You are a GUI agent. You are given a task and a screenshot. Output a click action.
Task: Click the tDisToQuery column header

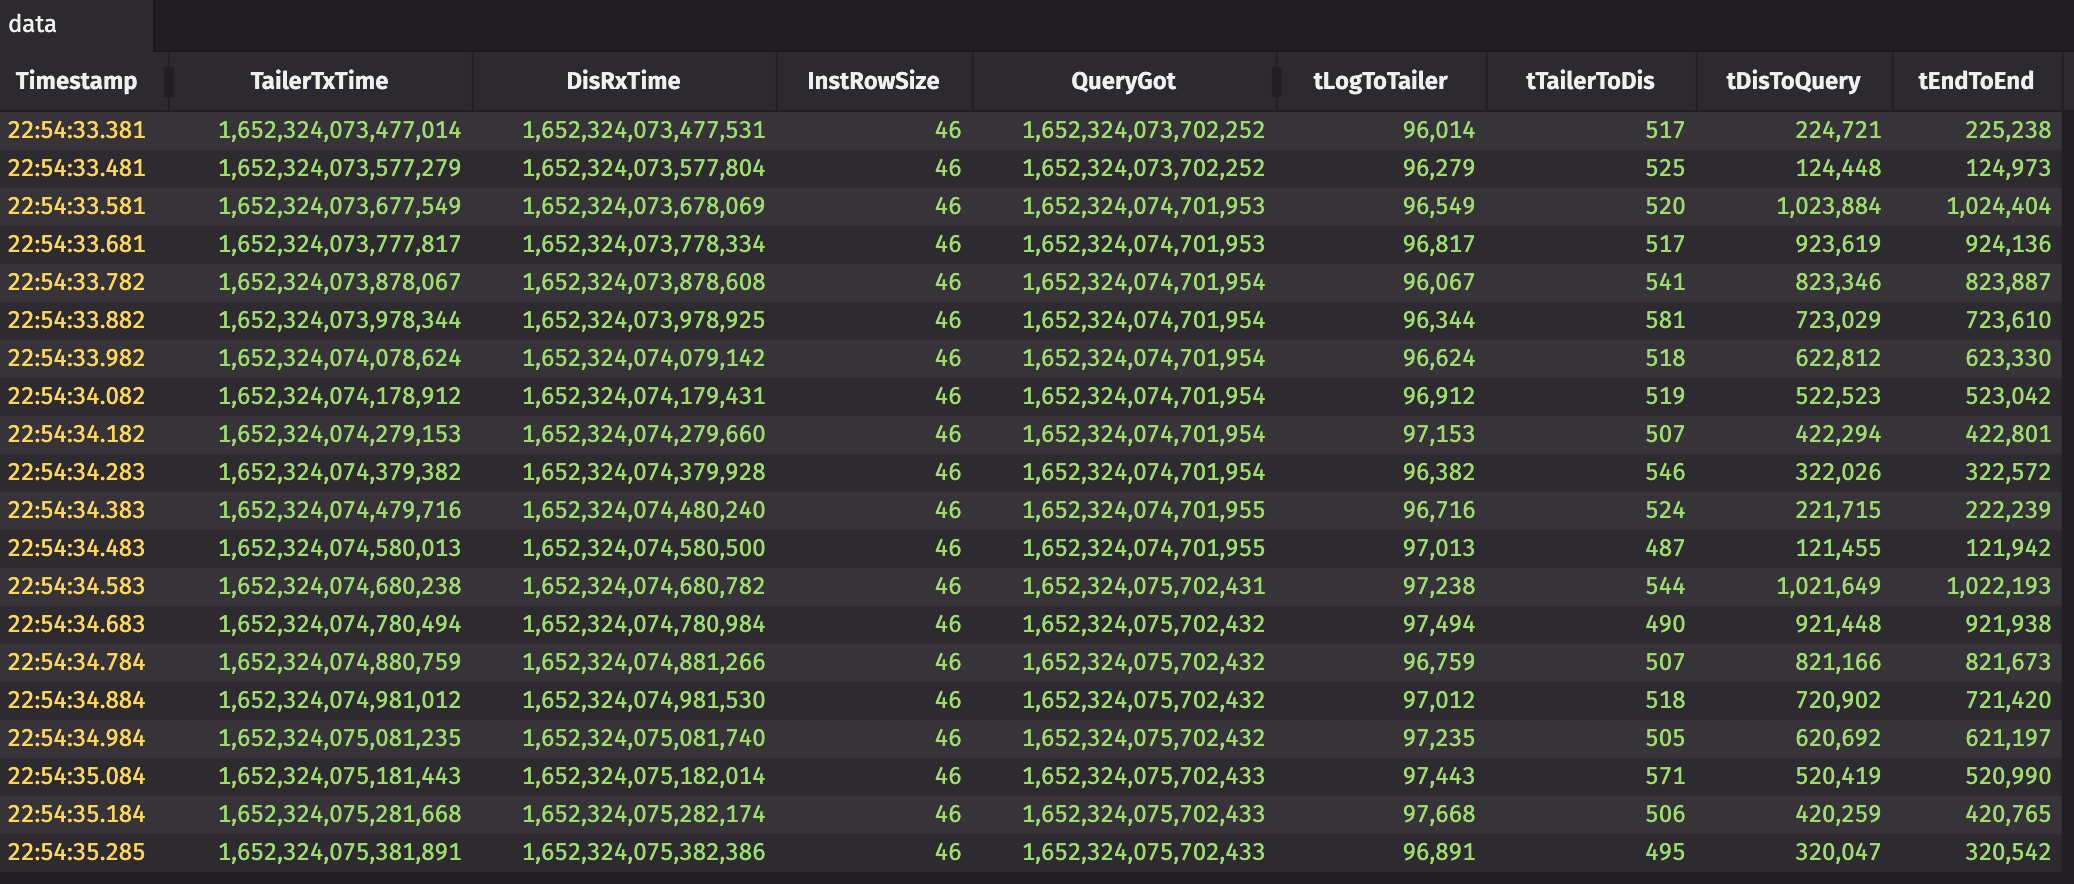(x=1793, y=81)
